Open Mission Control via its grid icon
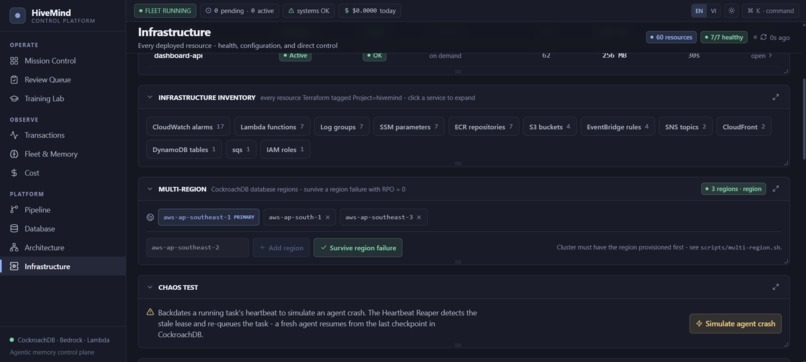Screen dimensions: 806x362 point(14,61)
